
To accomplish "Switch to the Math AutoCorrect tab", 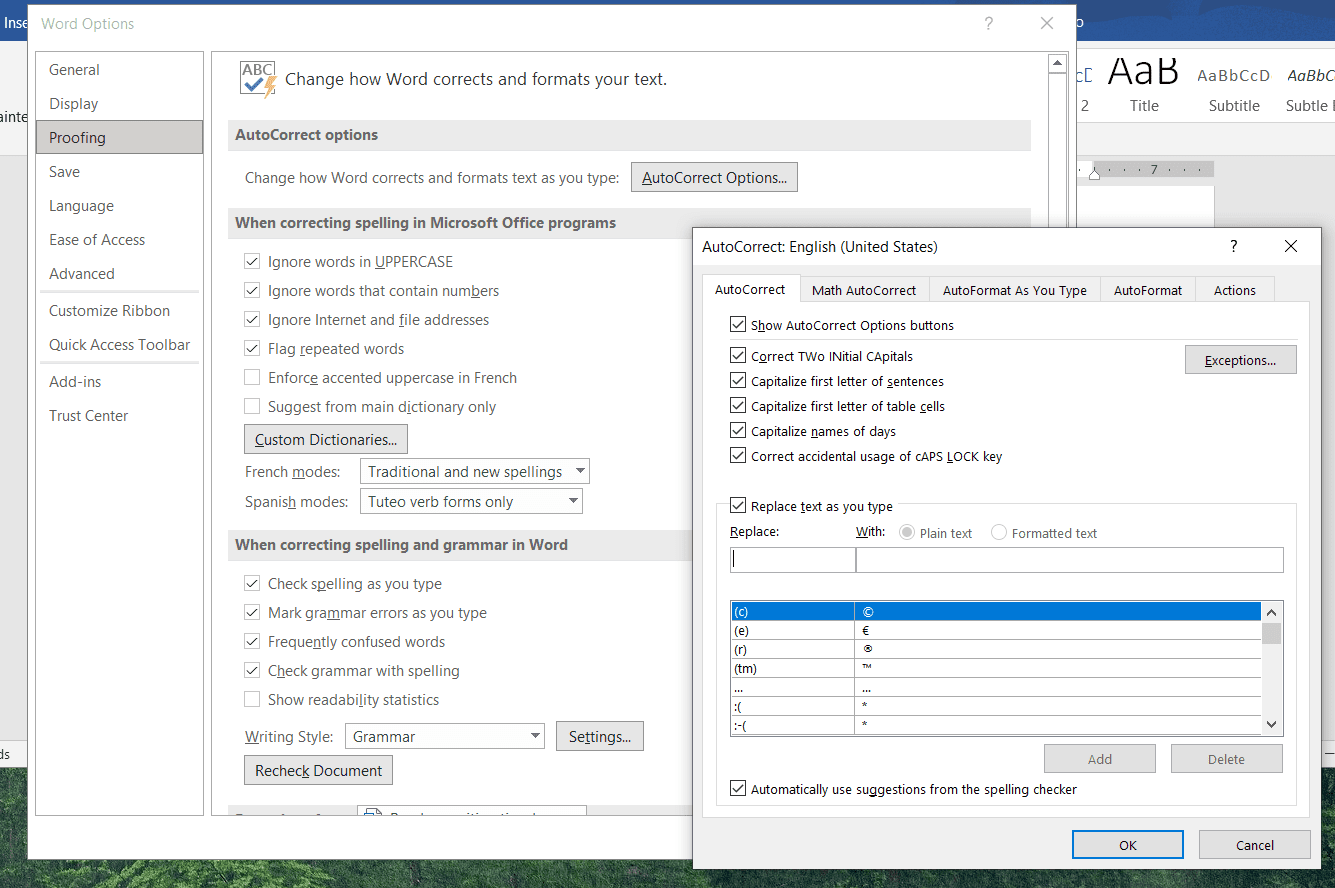I will [863, 290].
